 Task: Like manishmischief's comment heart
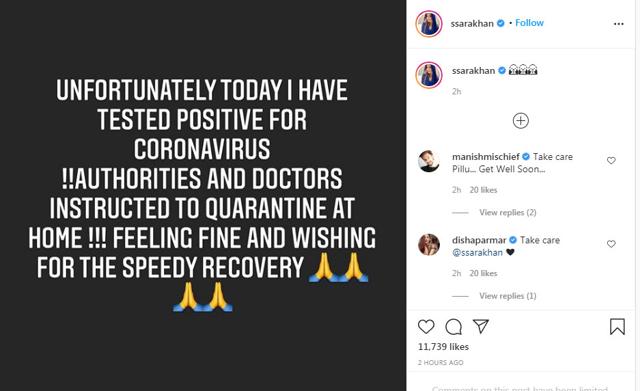coord(611,160)
